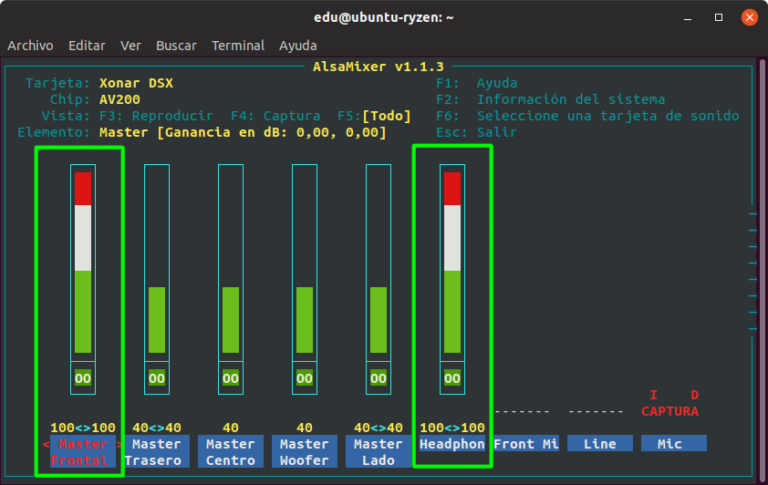Image resolution: width=768 pixels, height=485 pixels.
Task: Select the Master Lado channel label
Action: [x=378, y=452]
